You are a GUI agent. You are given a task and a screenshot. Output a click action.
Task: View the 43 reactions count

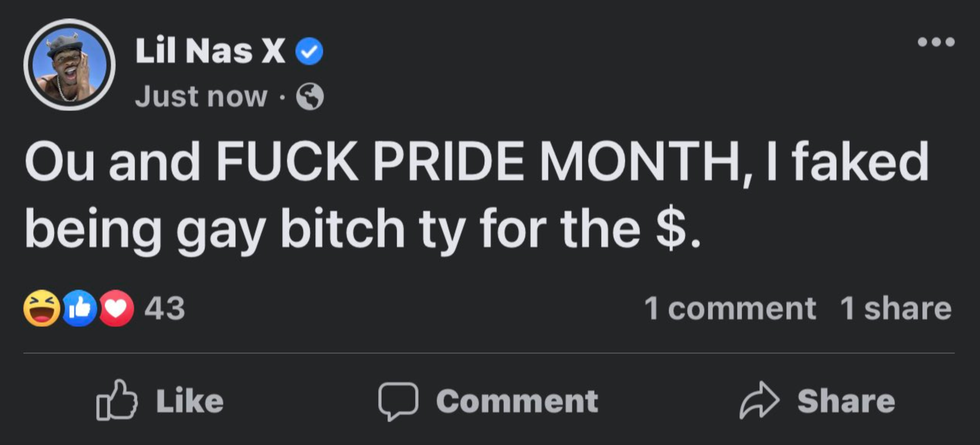tap(164, 309)
